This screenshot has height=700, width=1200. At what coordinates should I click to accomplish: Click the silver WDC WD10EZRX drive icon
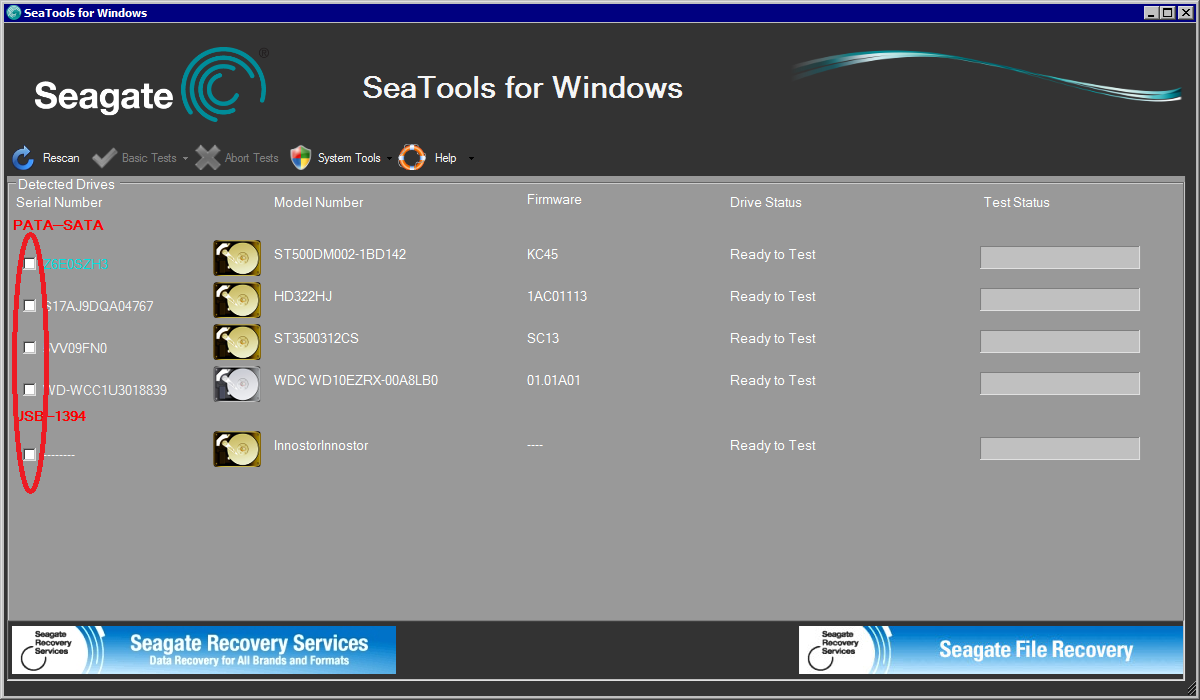tap(237, 384)
